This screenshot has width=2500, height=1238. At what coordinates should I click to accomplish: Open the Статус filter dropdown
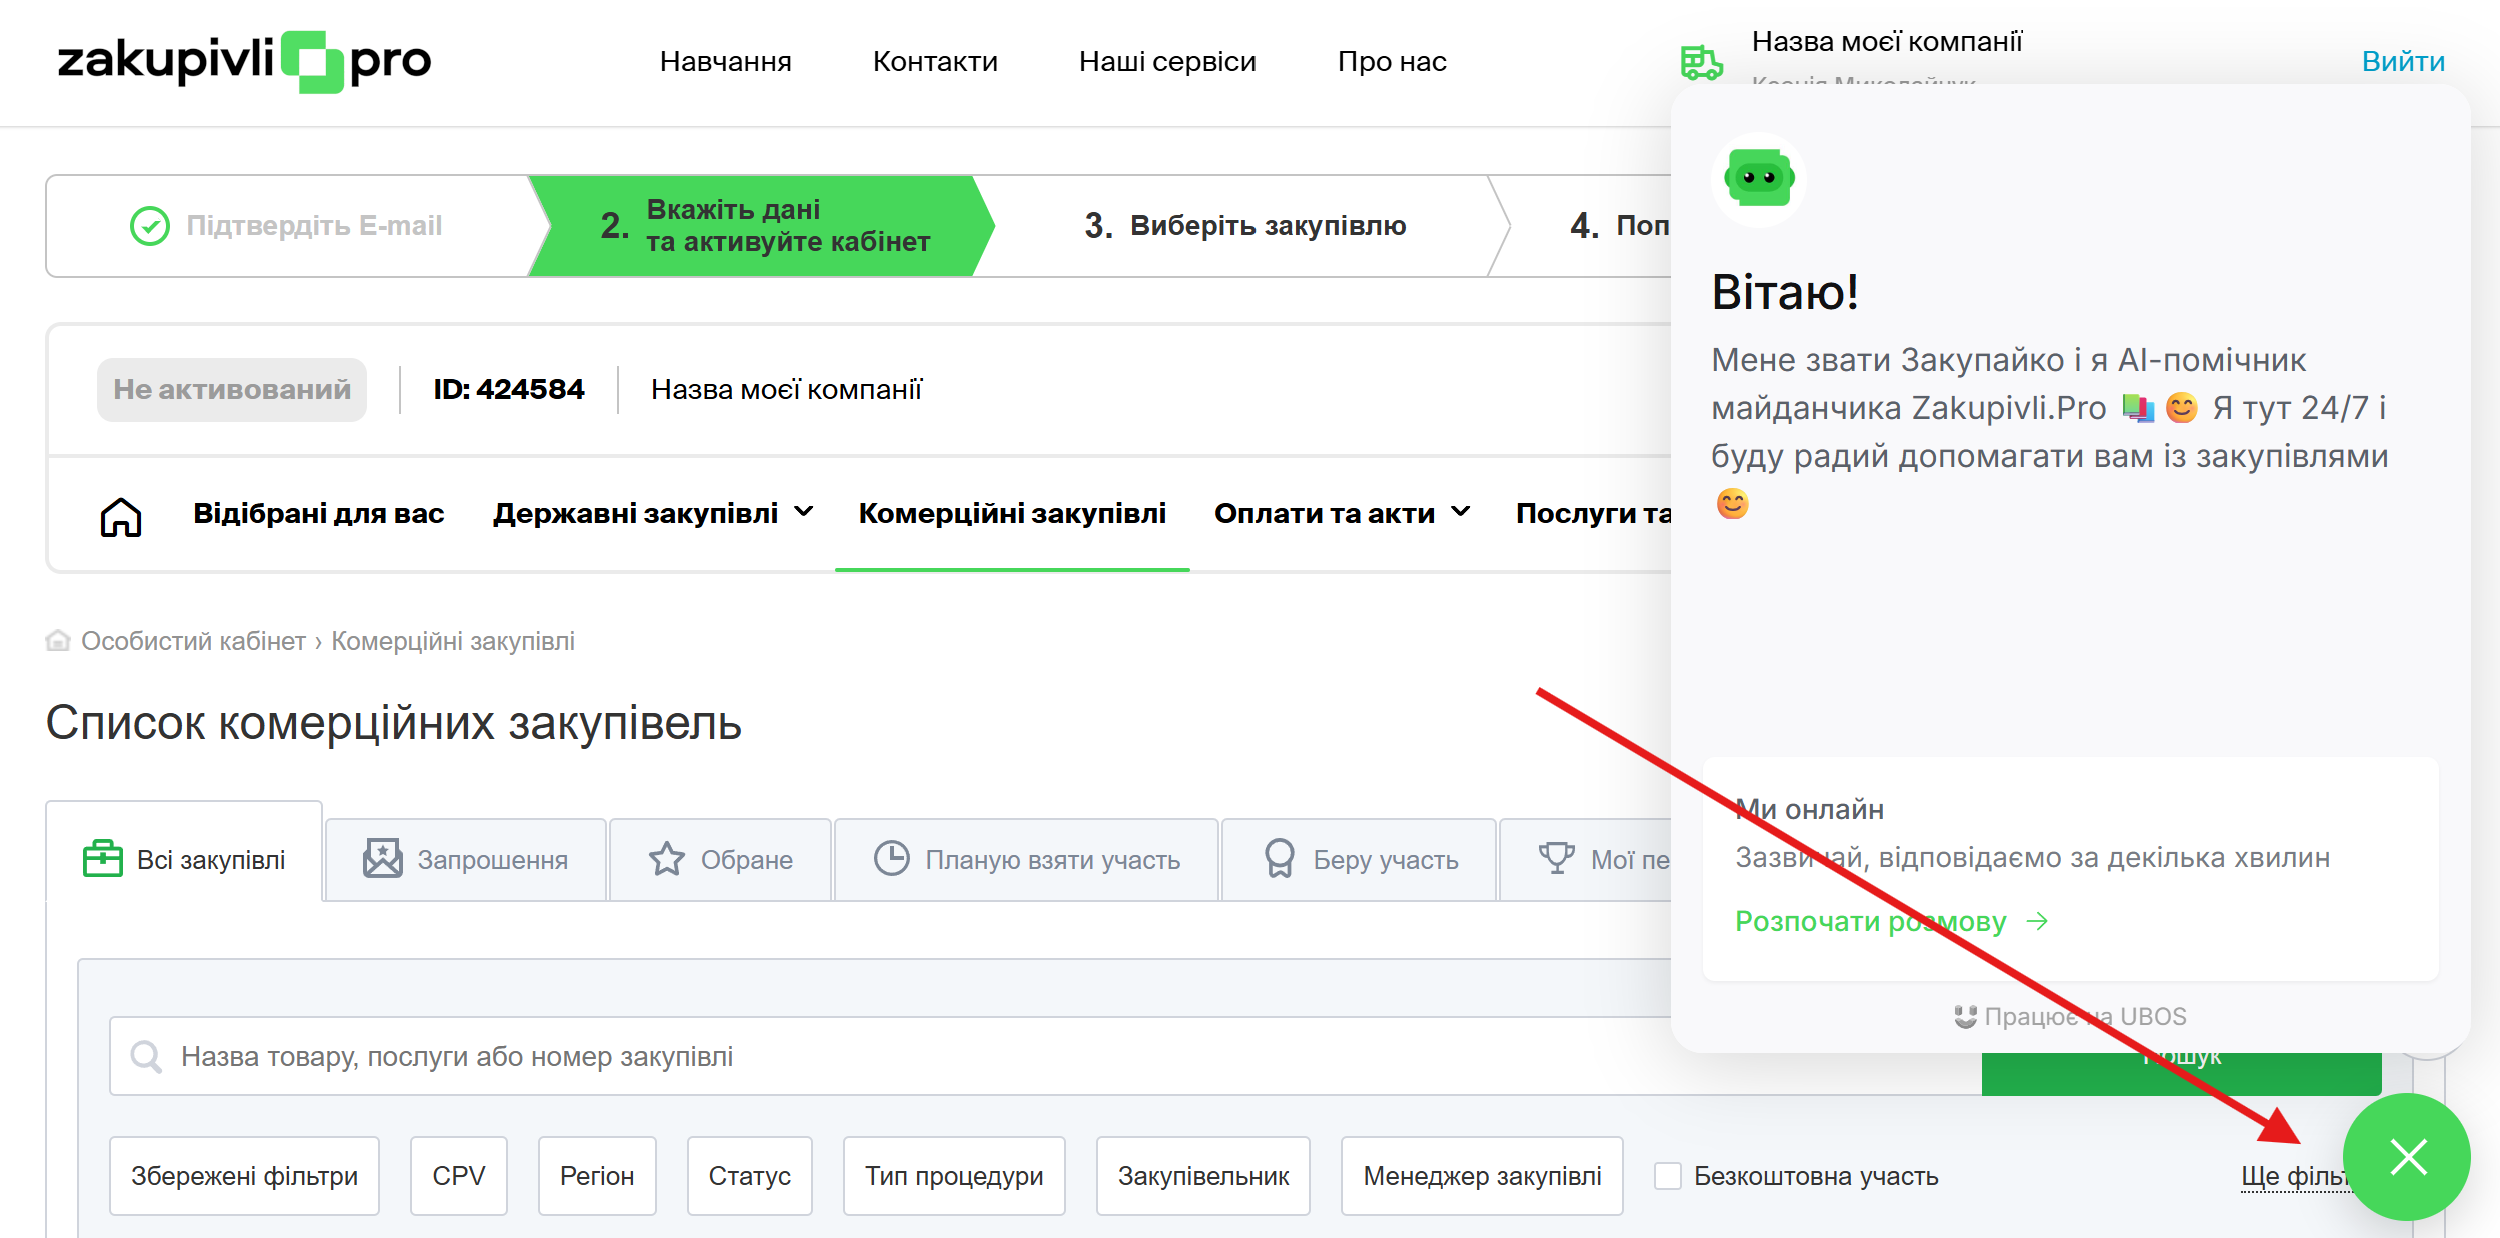pyautogui.click(x=749, y=1176)
